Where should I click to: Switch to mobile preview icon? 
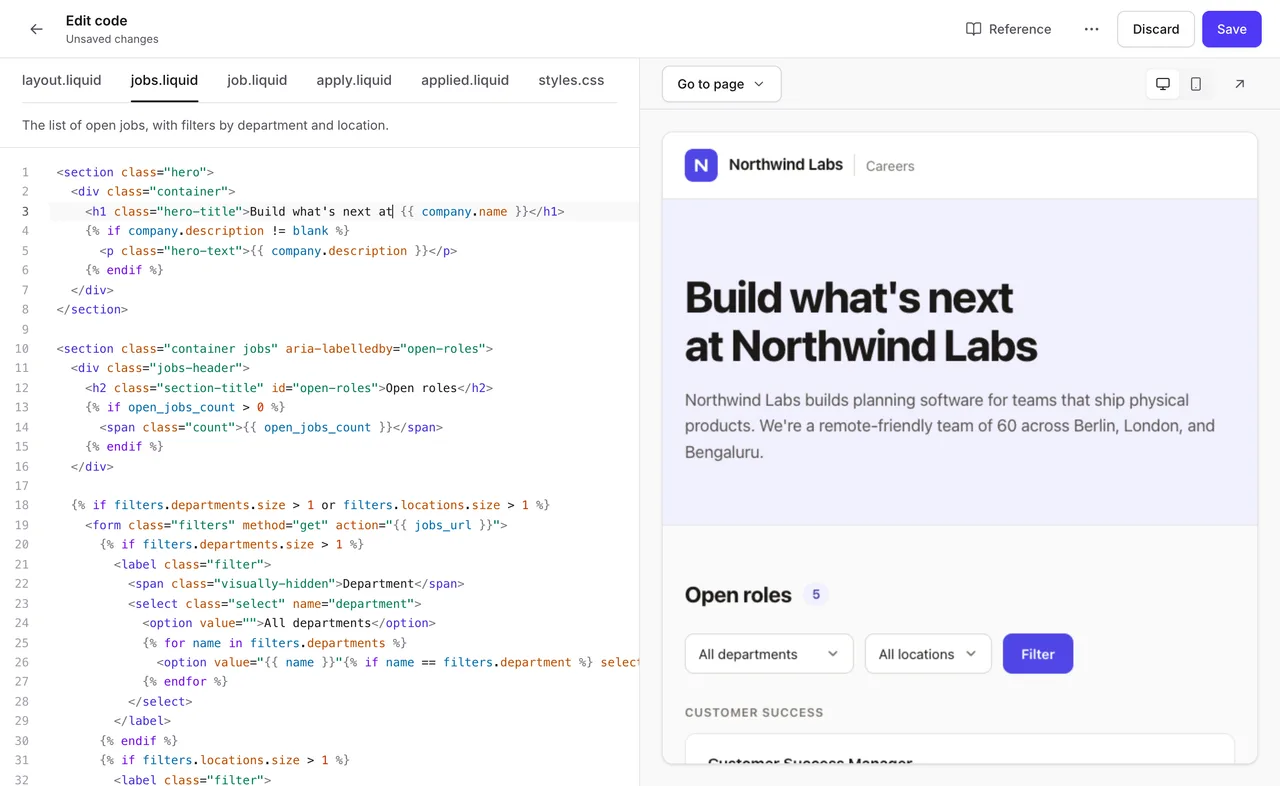[1196, 84]
